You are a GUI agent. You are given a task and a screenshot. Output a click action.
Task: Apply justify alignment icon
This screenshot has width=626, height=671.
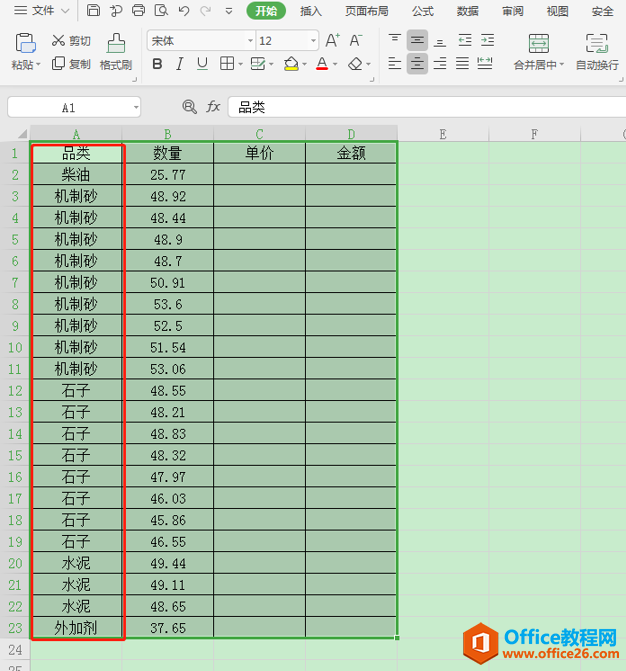[462, 64]
